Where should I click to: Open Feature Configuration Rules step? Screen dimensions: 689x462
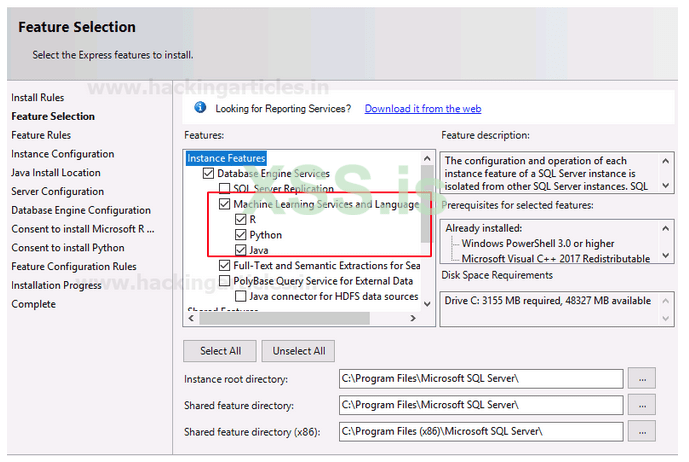point(74,267)
